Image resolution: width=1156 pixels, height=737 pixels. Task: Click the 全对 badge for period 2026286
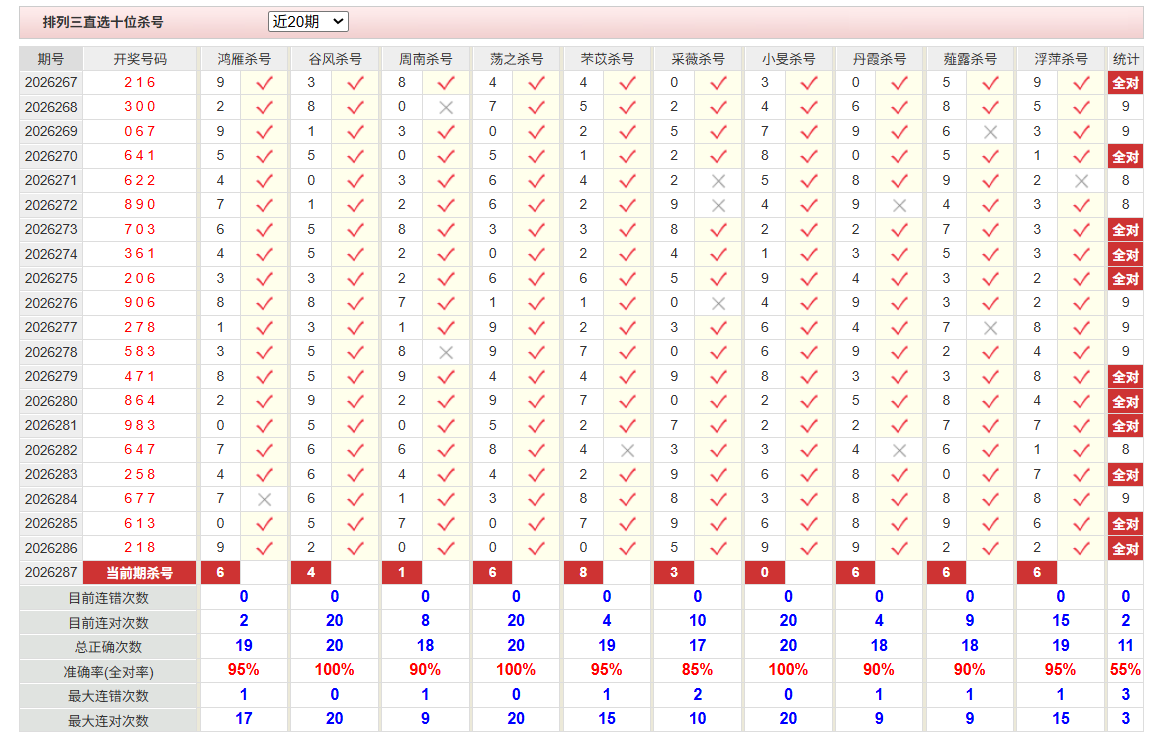click(x=1125, y=548)
